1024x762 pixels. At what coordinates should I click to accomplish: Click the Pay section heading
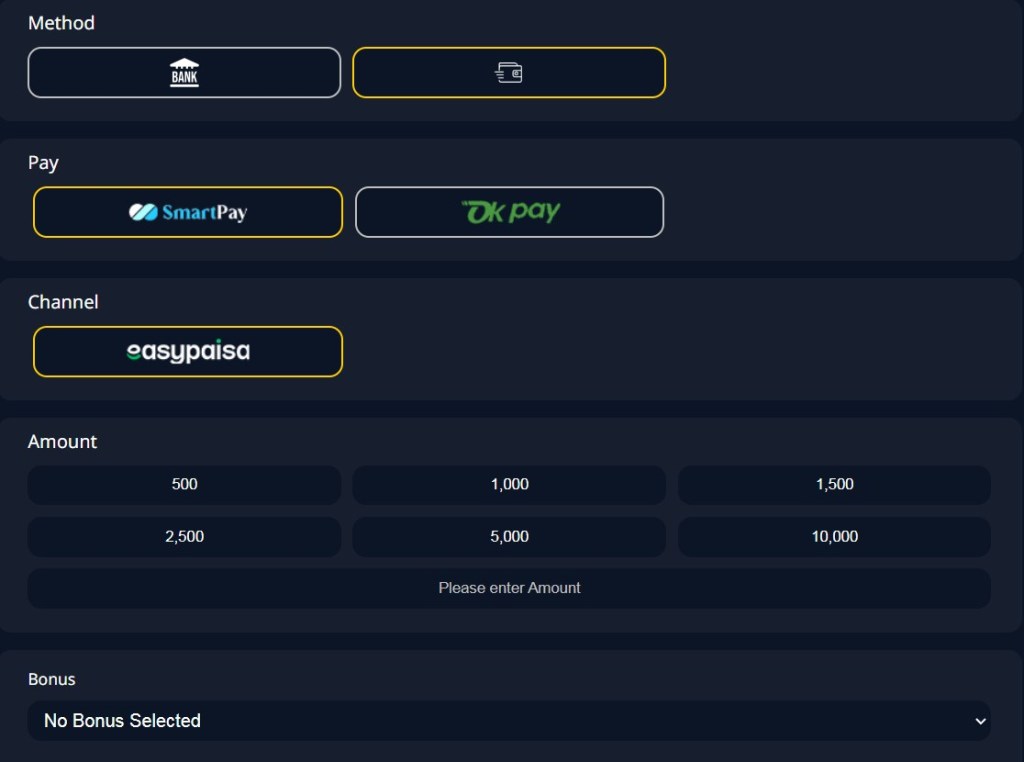[x=43, y=162]
